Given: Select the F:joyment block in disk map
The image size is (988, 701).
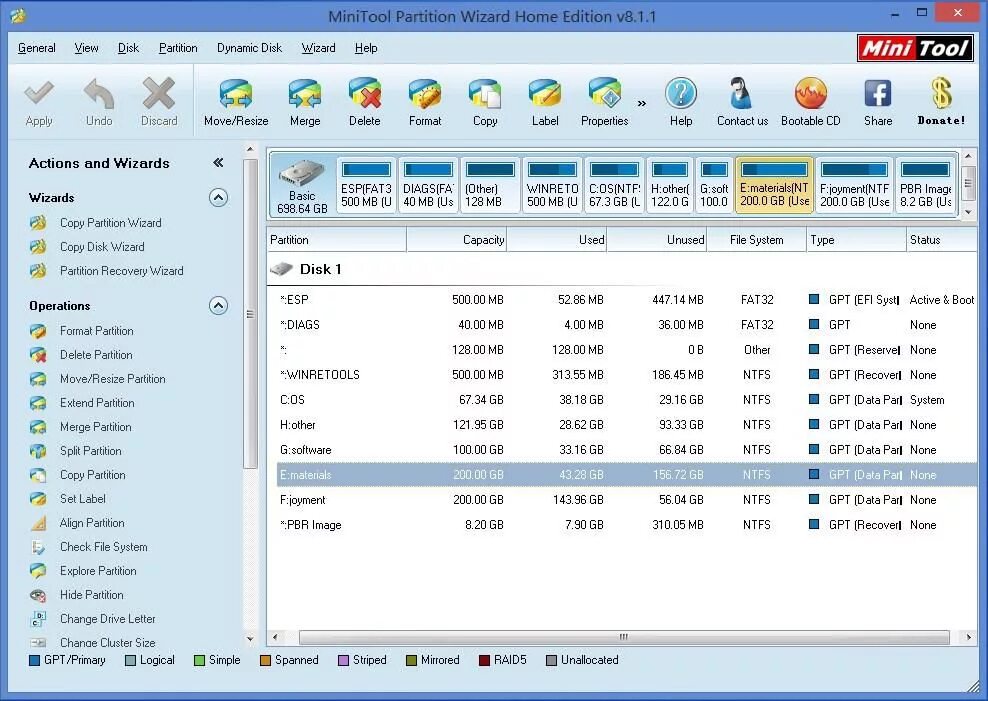Looking at the screenshot, I should point(854,185).
